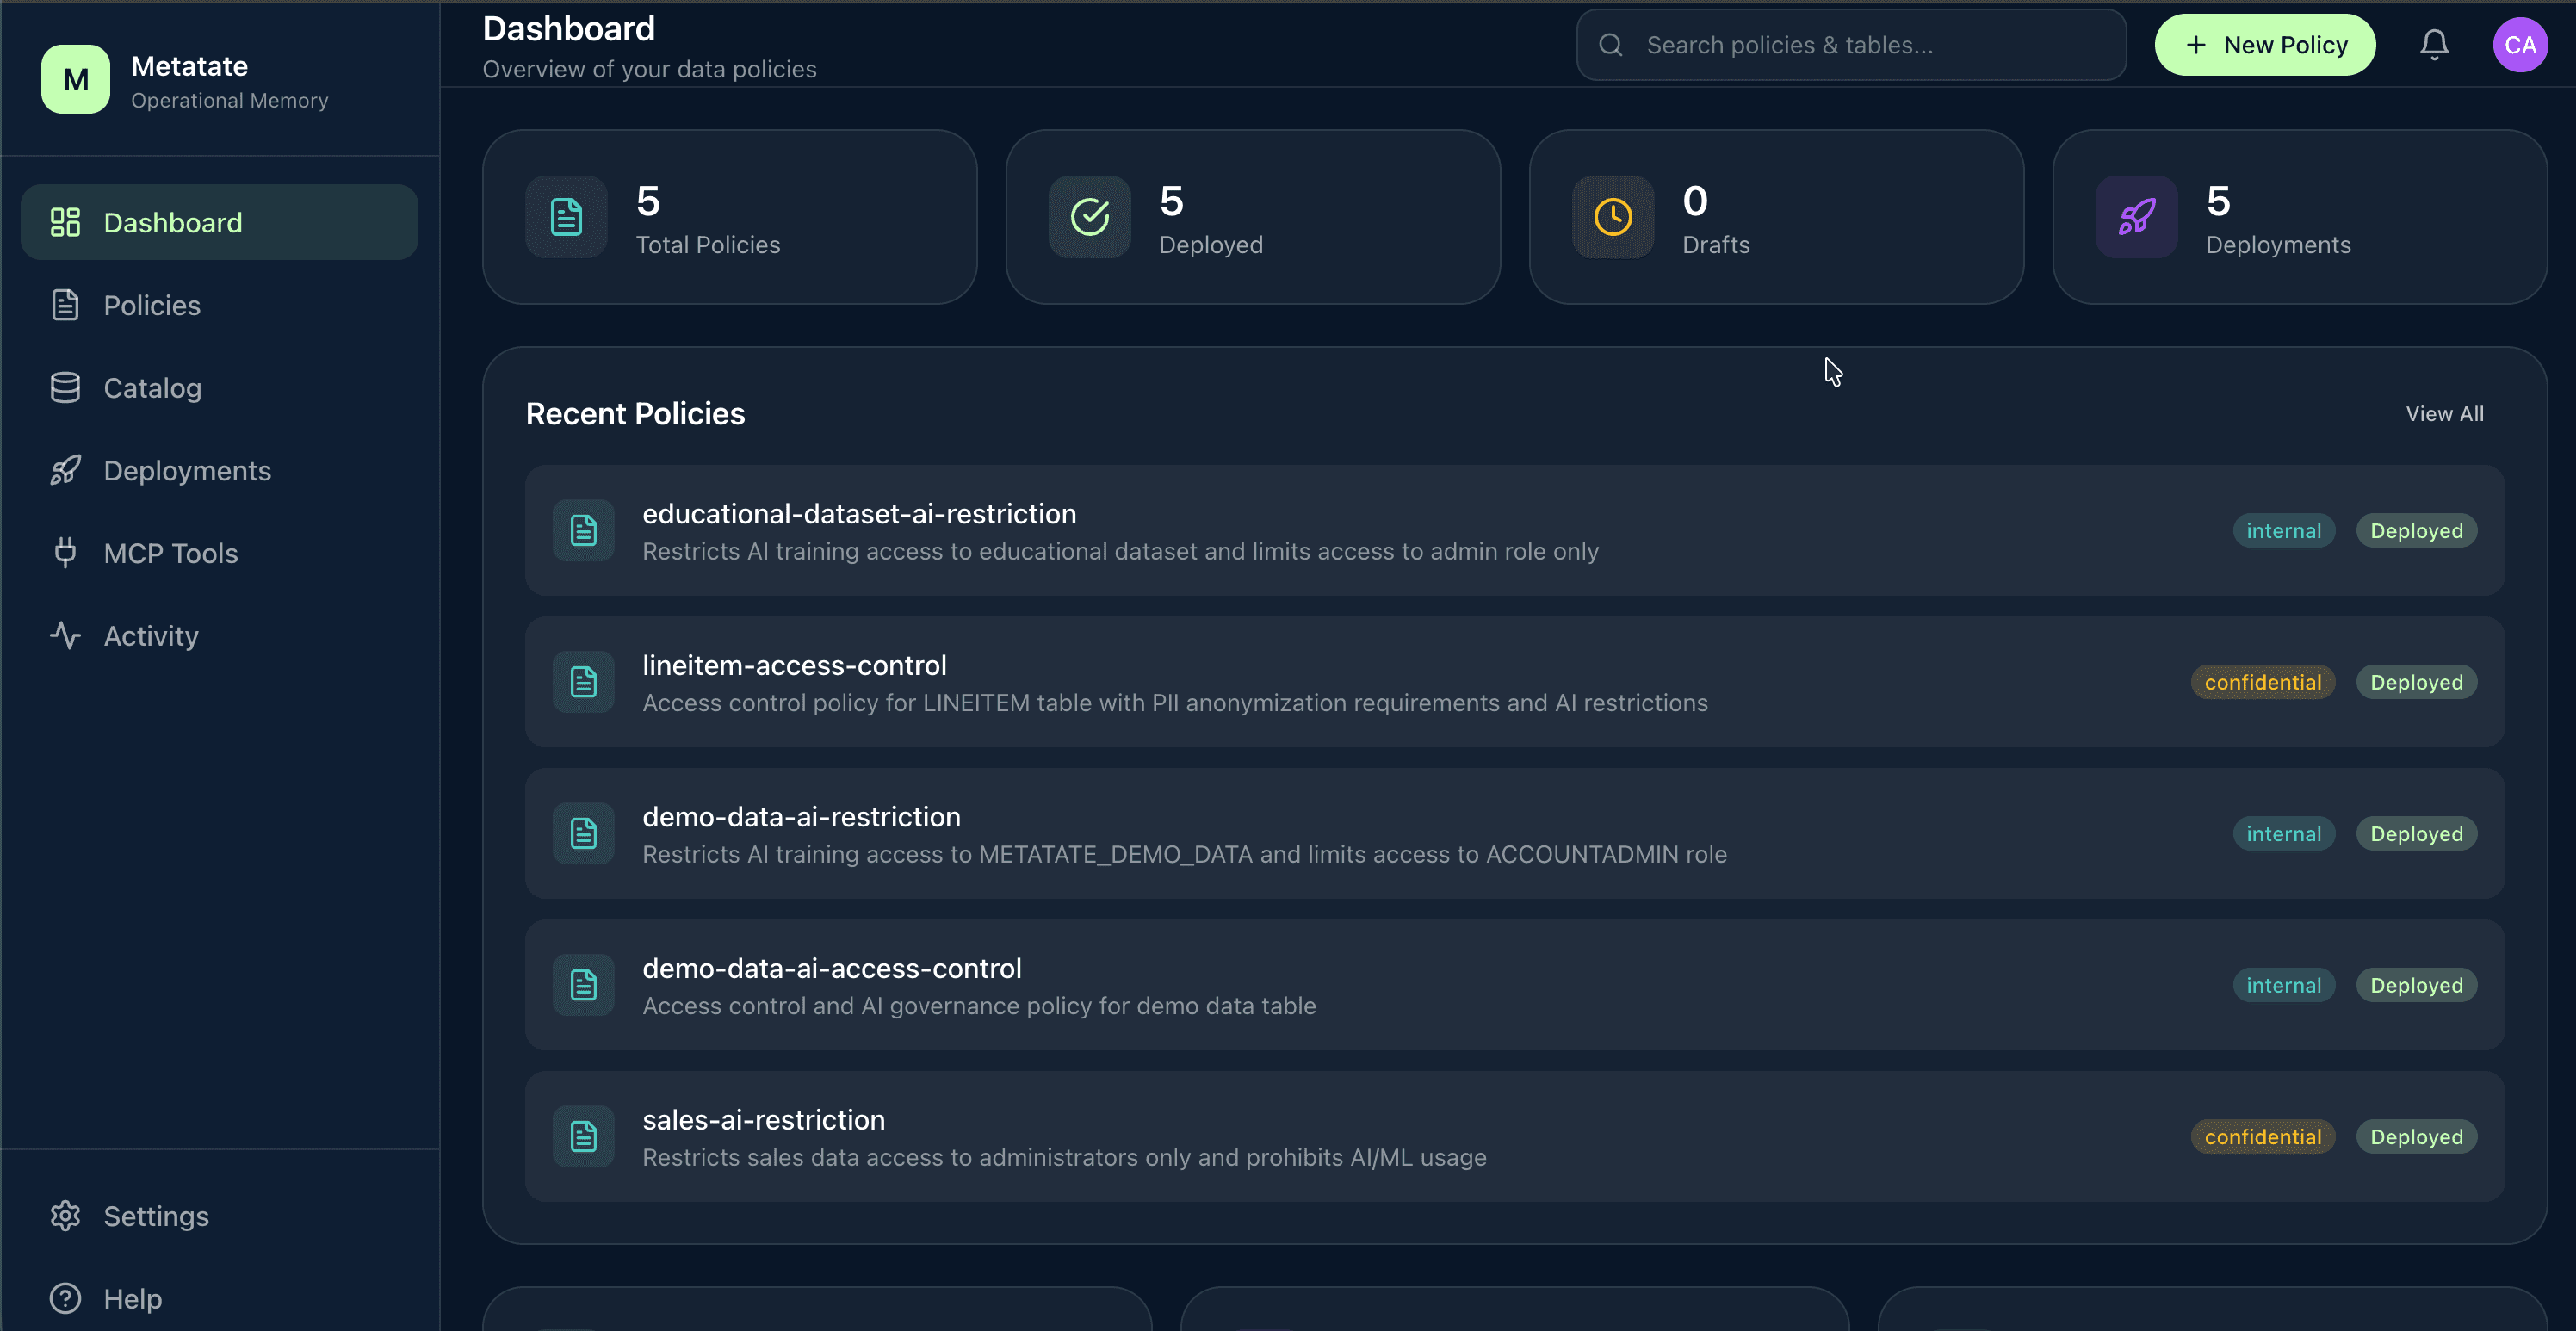Screen dimensions: 2576x1331
Task: Open Settings via the gear icon
Action: tap(65, 1216)
